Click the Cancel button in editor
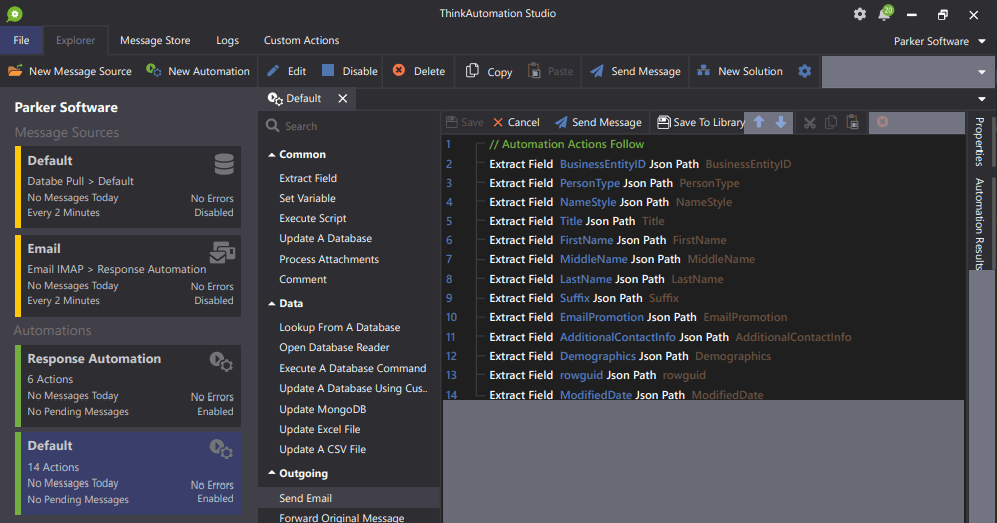 click(x=516, y=122)
